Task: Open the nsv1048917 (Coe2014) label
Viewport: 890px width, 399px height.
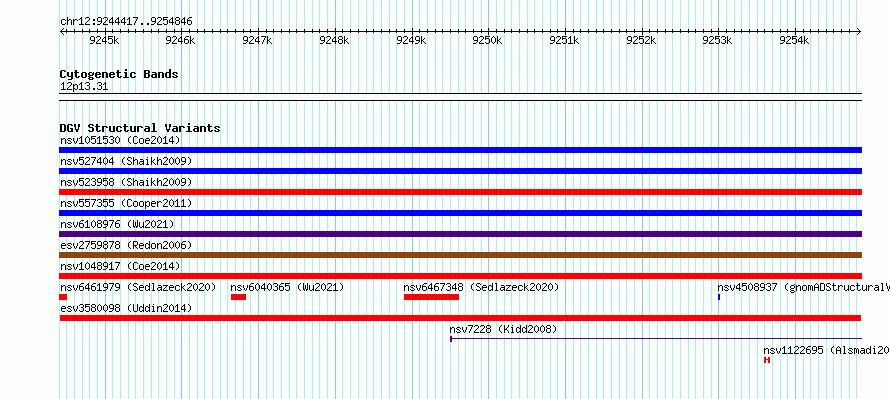Action: 120,266
